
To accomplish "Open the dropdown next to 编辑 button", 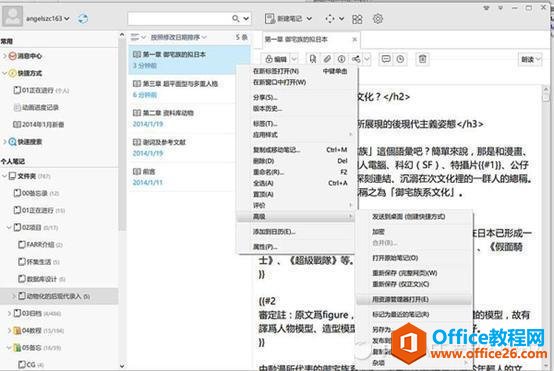I will 294,59.
